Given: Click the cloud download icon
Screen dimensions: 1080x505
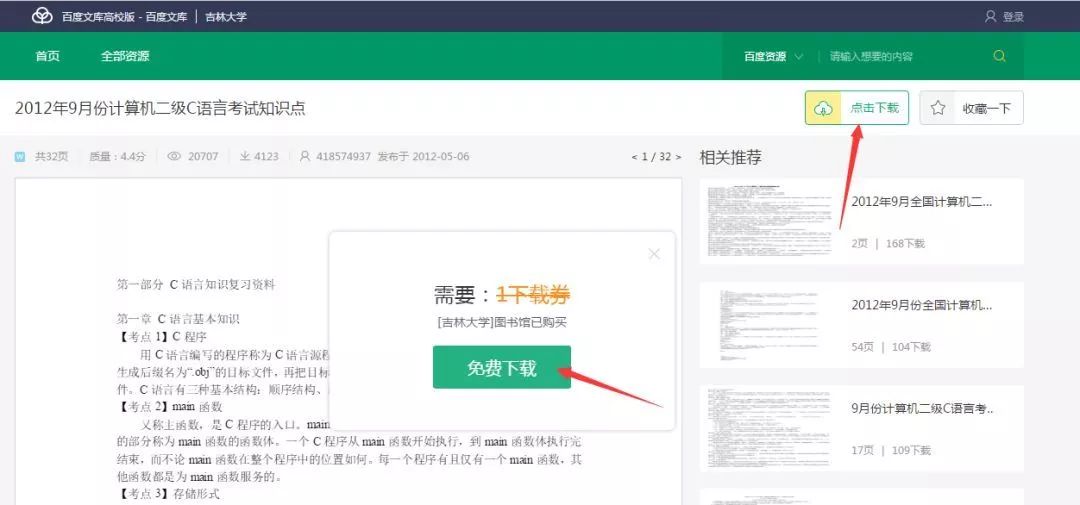Looking at the screenshot, I should [x=823, y=108].
